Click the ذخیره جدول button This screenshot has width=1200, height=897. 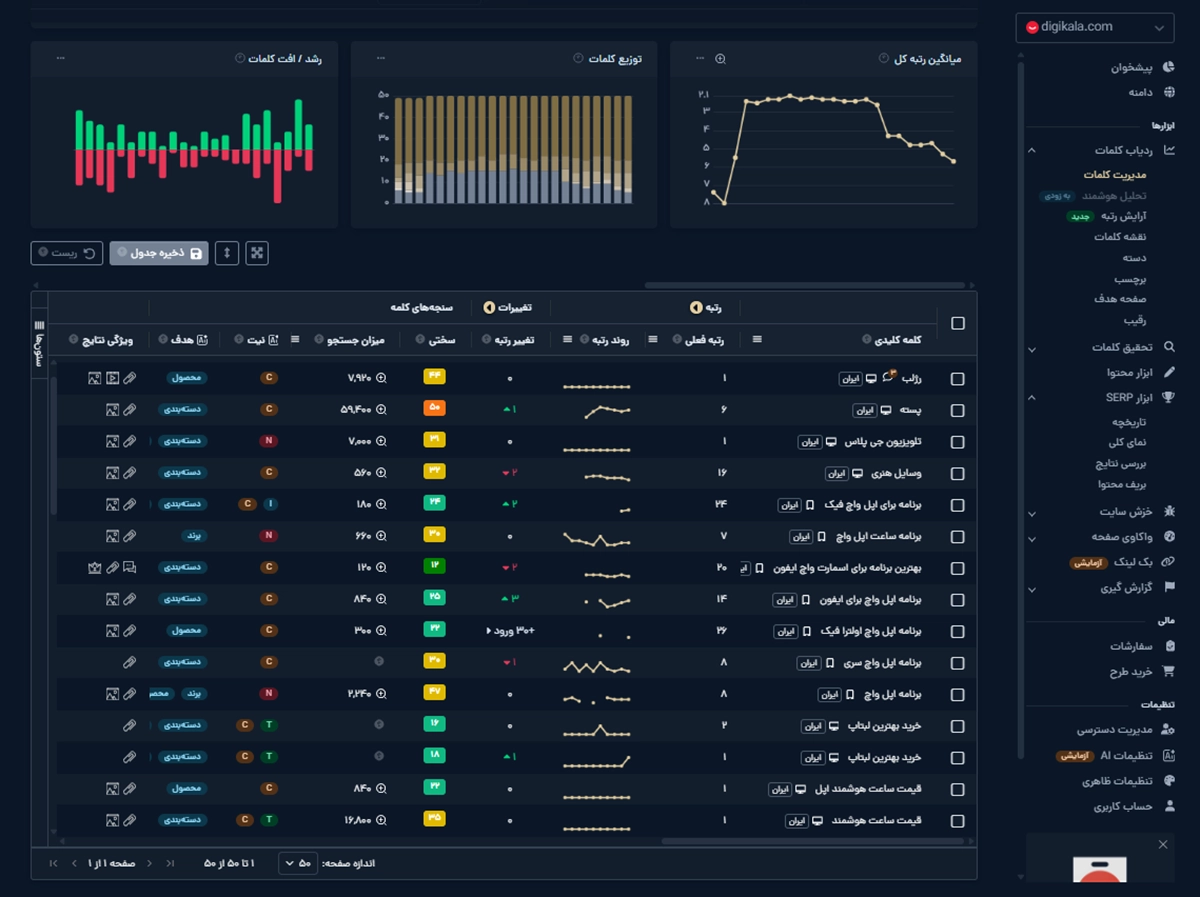pyautogui.click(x=159, y=253)
